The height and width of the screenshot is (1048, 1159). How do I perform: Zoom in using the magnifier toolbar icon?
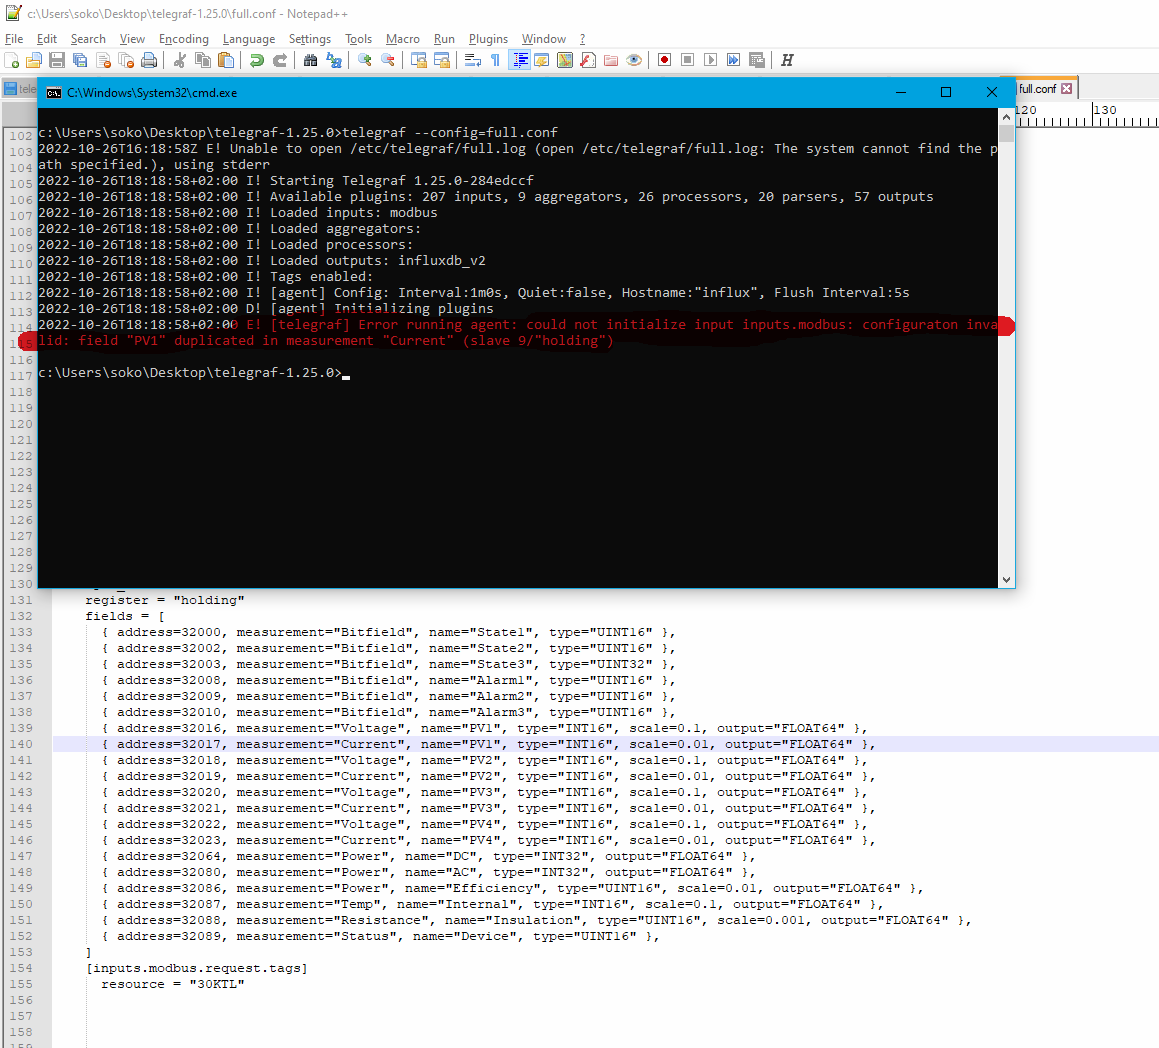pos(362,60)
